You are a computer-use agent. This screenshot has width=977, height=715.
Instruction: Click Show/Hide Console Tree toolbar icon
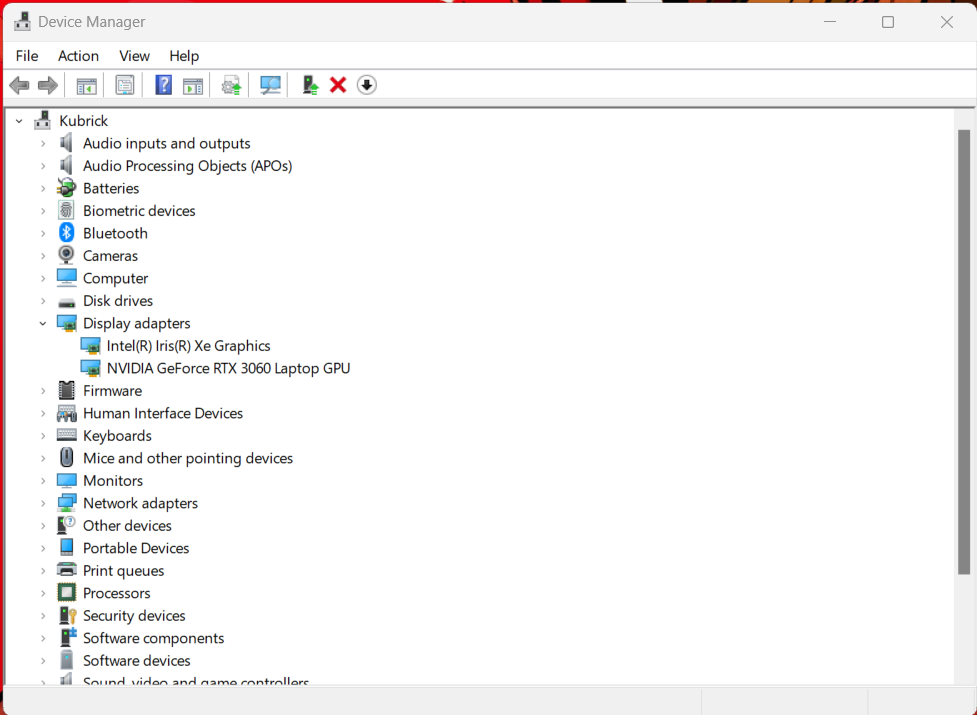coord(87,85)
